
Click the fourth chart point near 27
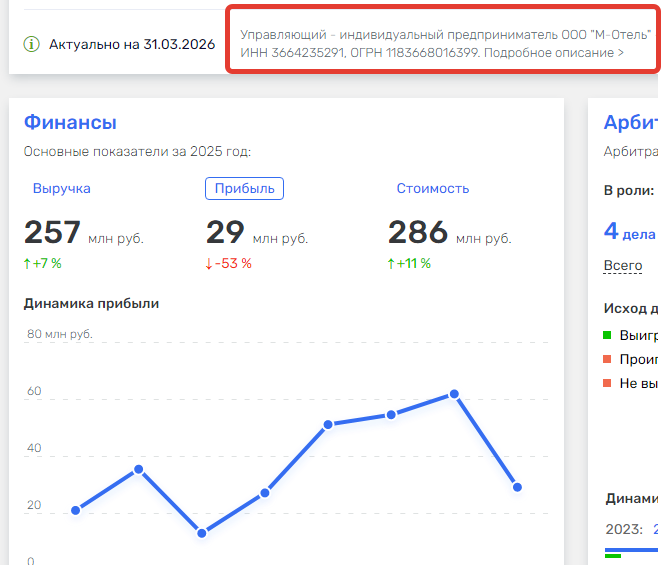tap(265, 493)
